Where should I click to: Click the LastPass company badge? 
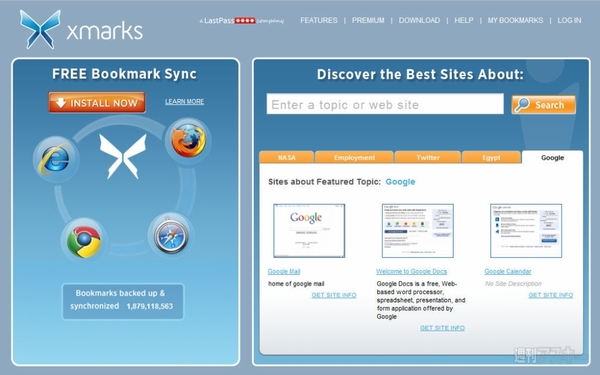pyautogui.click(x=241, y=21)
